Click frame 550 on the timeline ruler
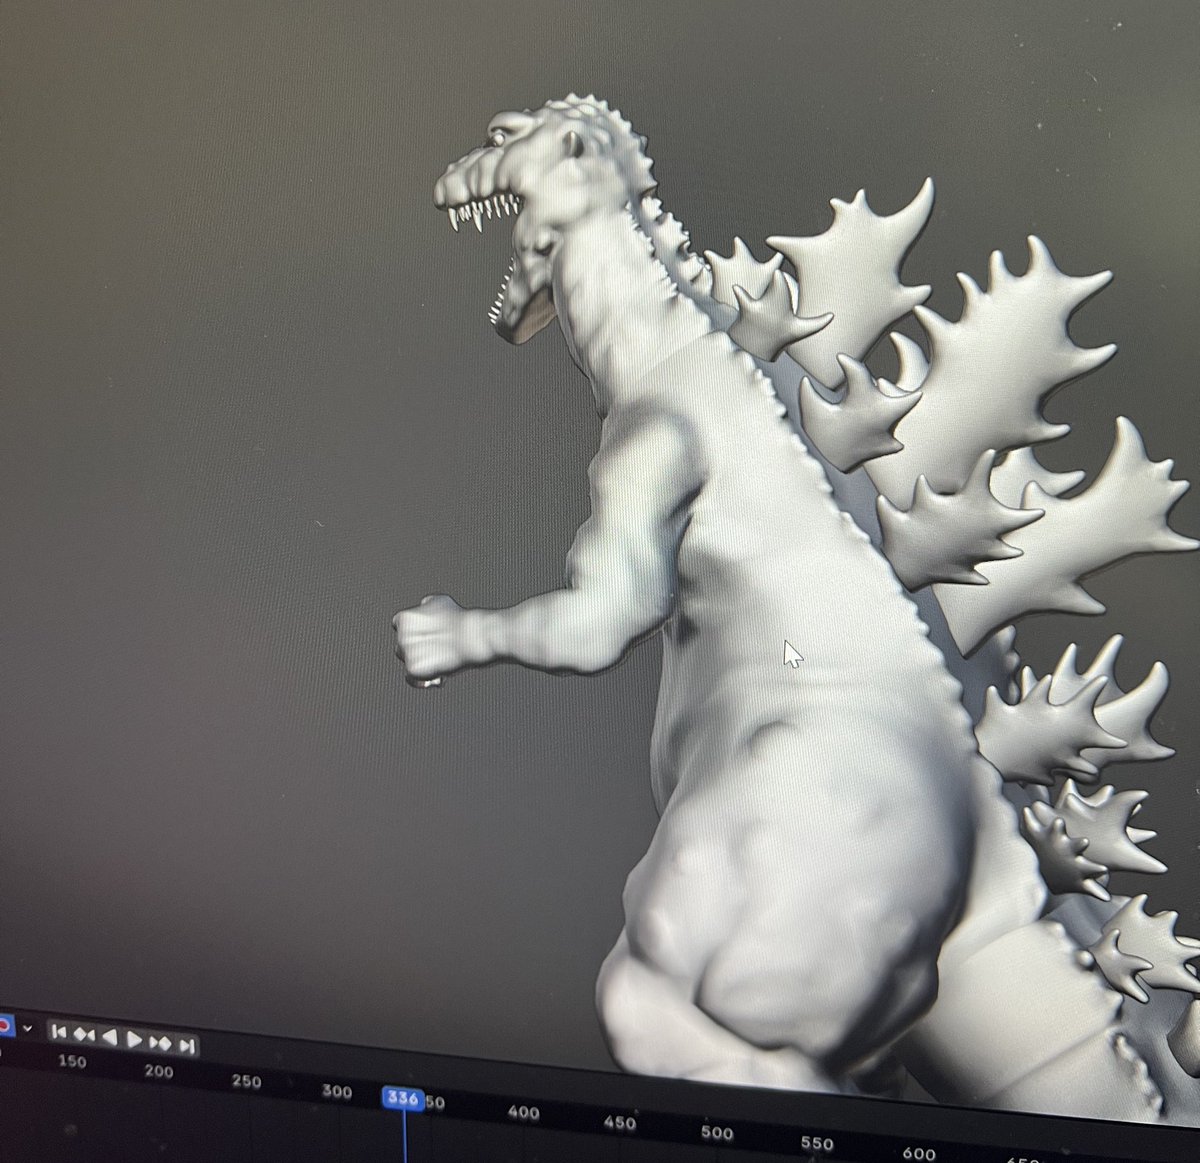The width and height of the screenshot is (1200, 1163). [816, 1143]
